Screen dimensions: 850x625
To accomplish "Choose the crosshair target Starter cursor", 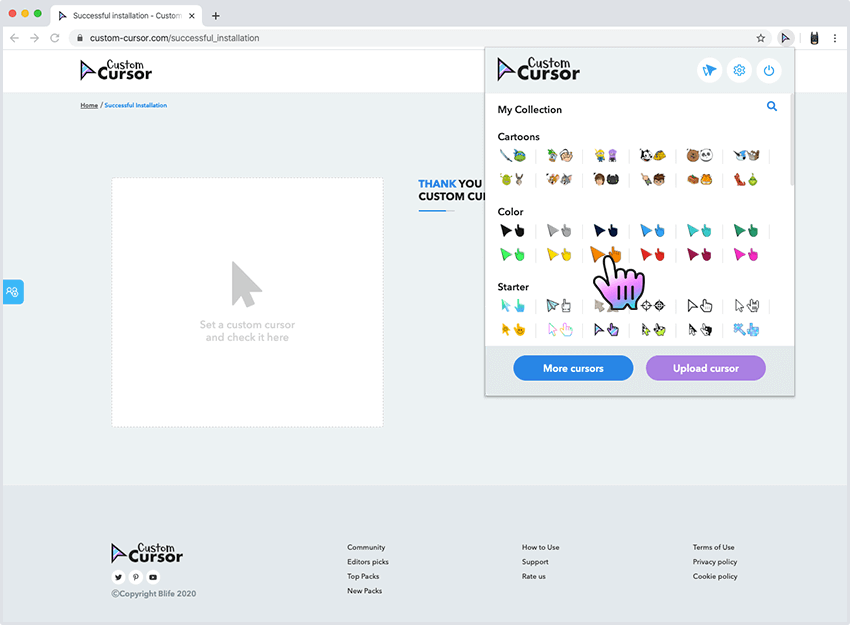I will point(653,306).
